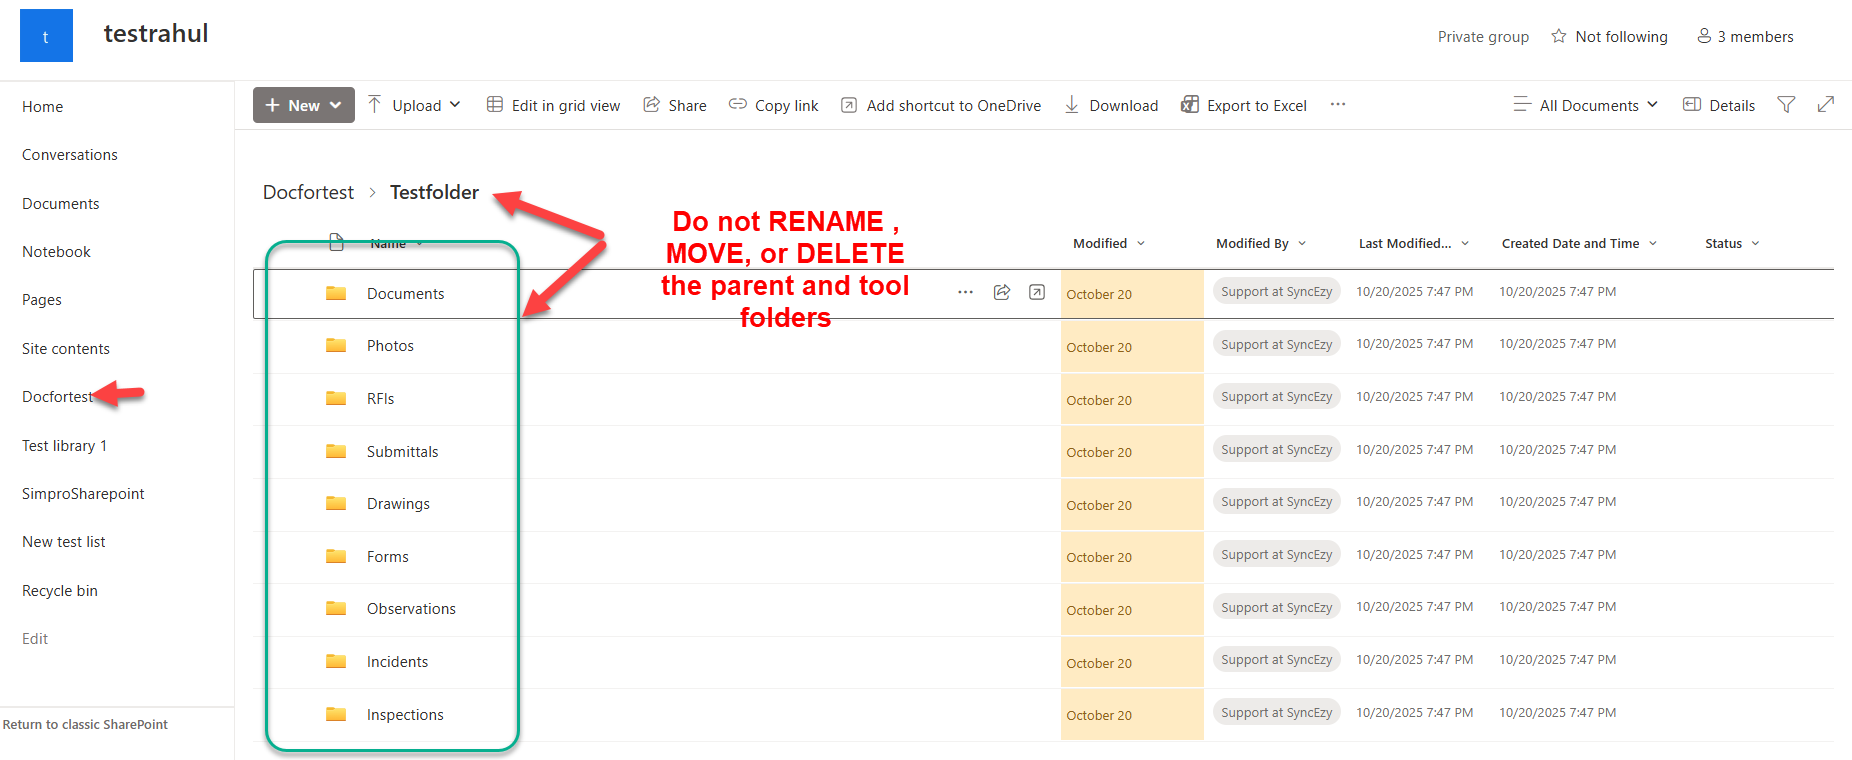Open the Details pane

[1719, 105]
